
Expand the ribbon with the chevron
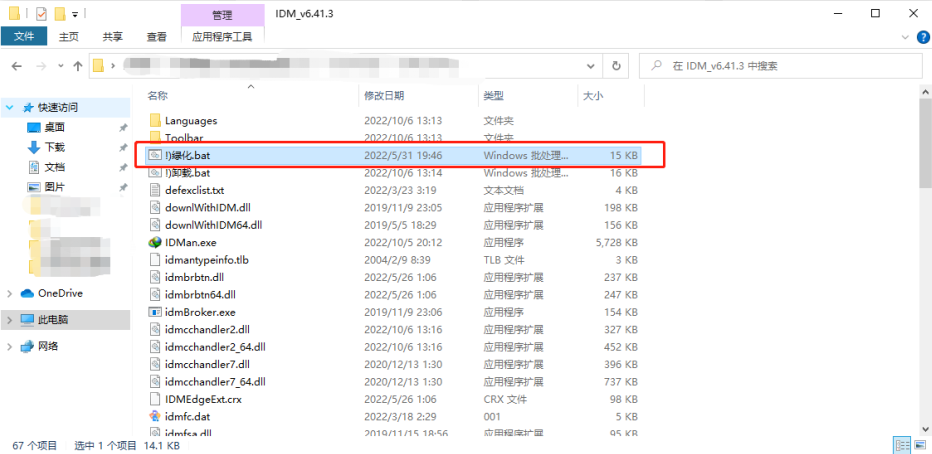pyautogui.click(x=906, y=37)
